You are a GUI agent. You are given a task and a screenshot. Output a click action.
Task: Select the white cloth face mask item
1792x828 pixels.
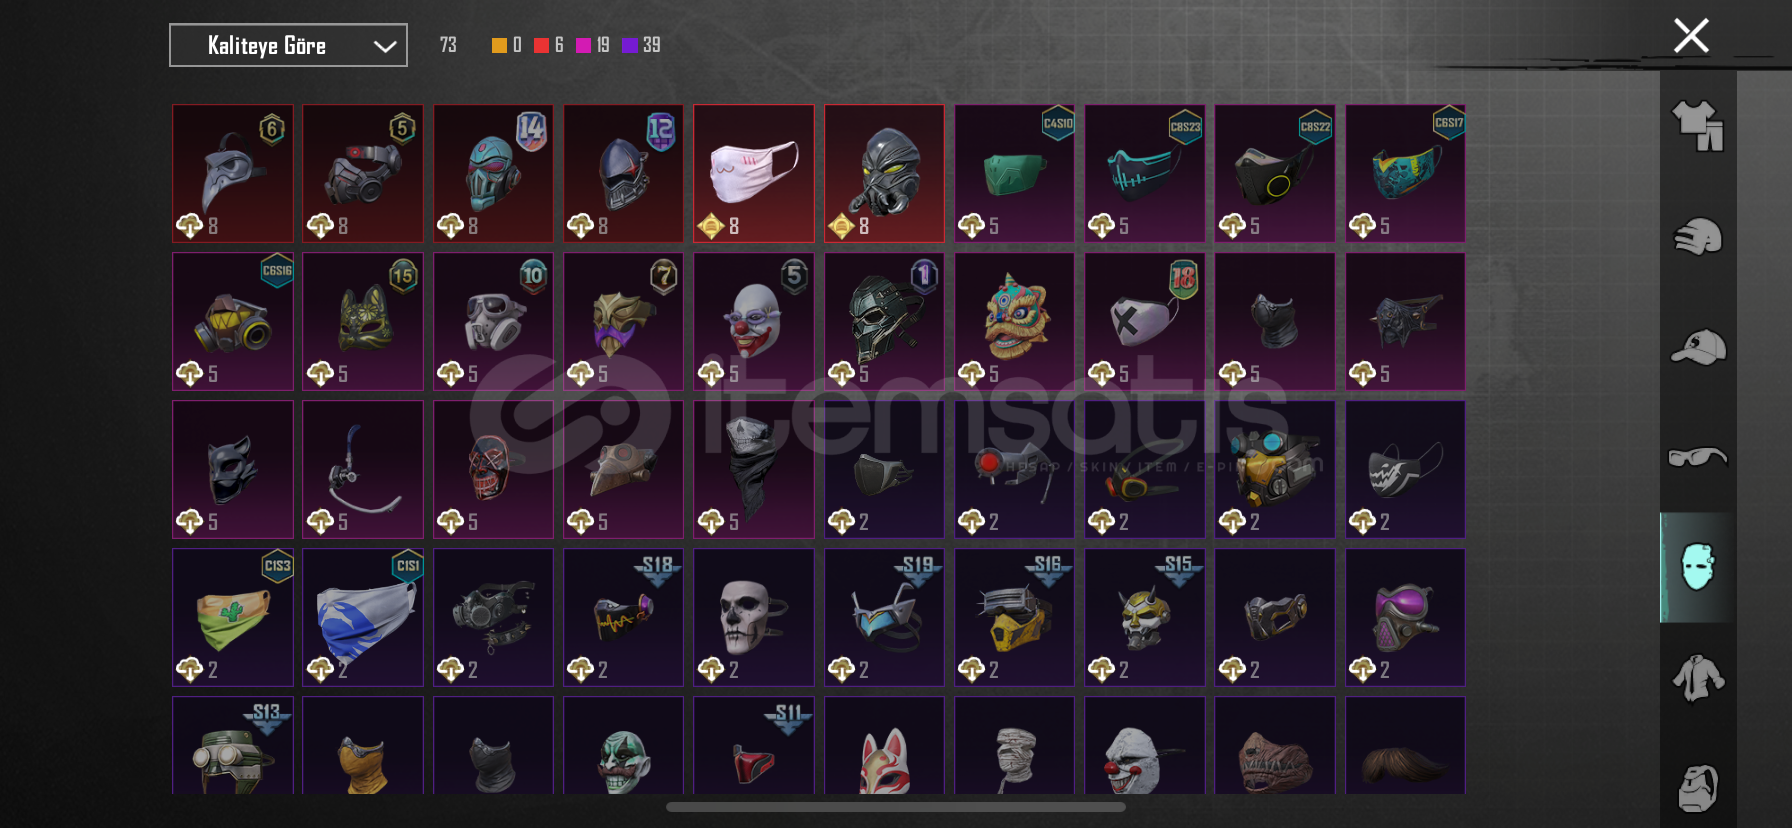(754, 173)
